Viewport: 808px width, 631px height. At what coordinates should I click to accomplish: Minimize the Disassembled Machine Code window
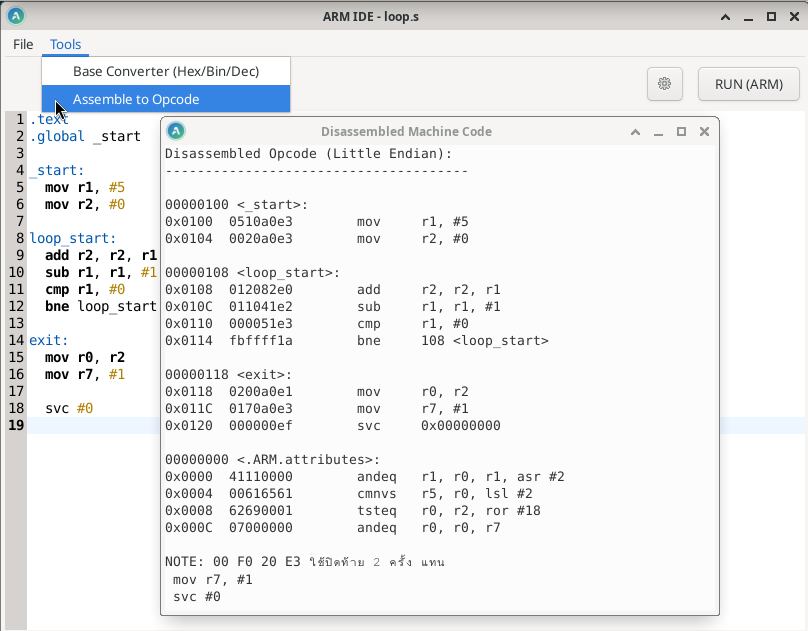(x=658, y=132)
